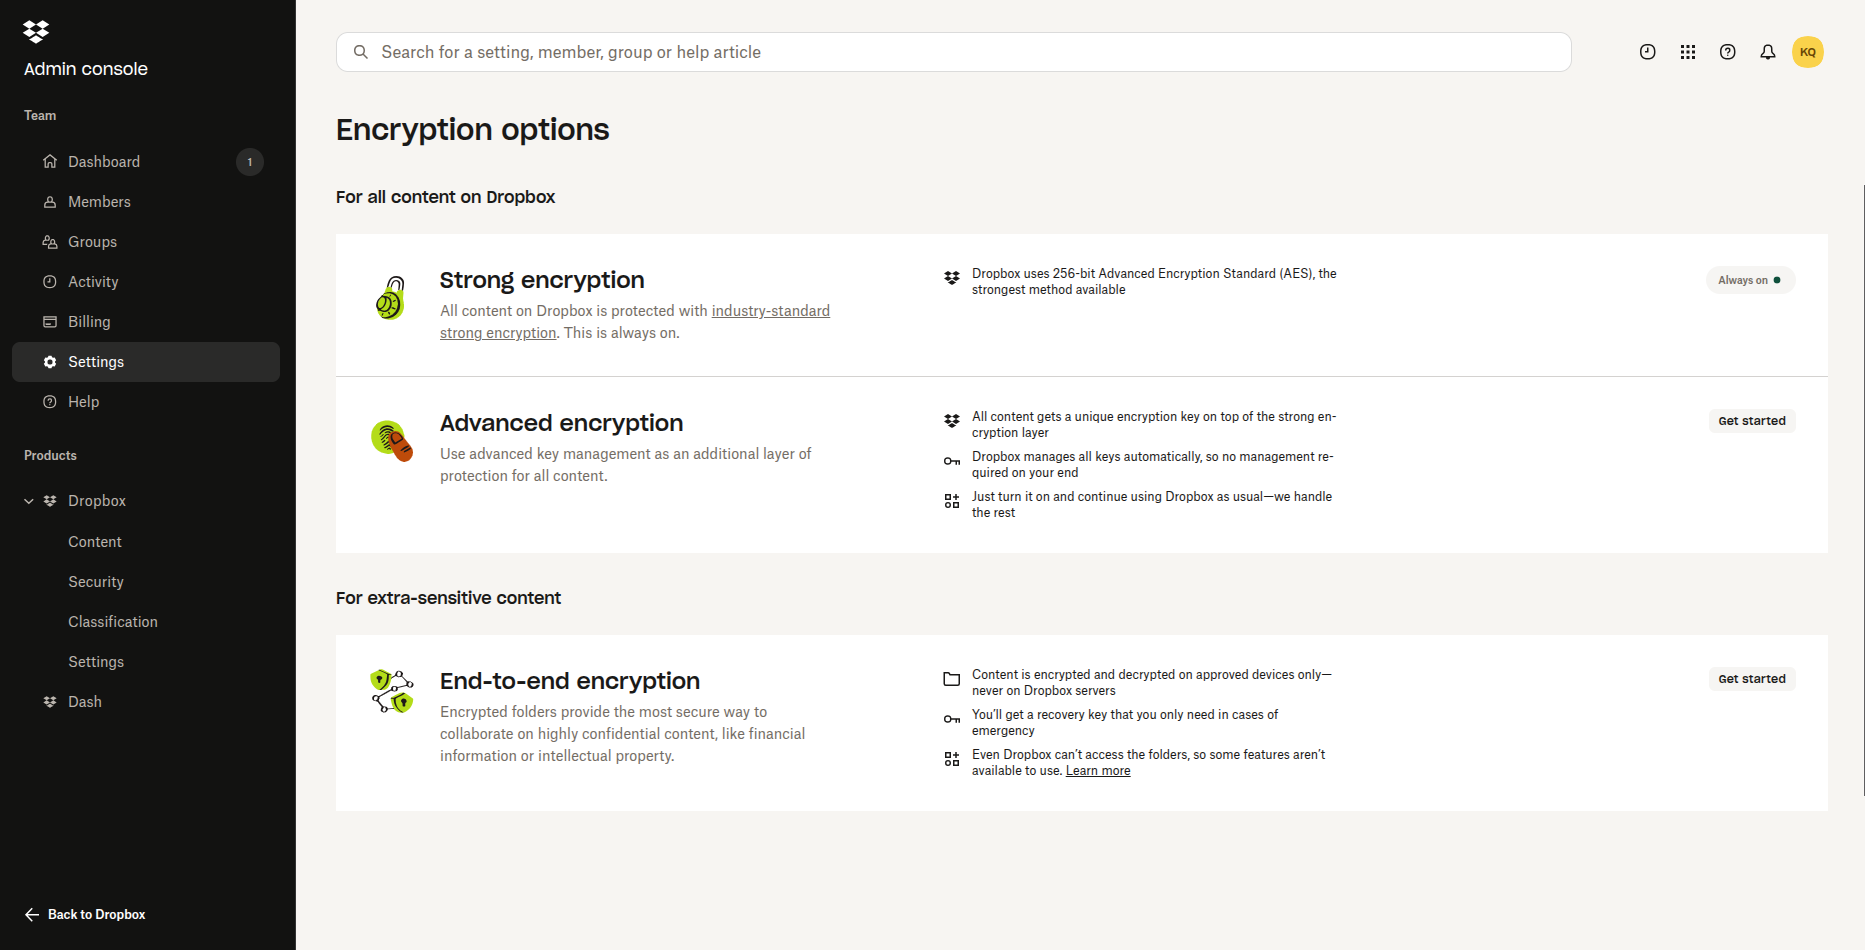The width and height of the screenshot is (1865, 950).
Task: Select the Members icon in the sidebar
Action: [49, 201]
